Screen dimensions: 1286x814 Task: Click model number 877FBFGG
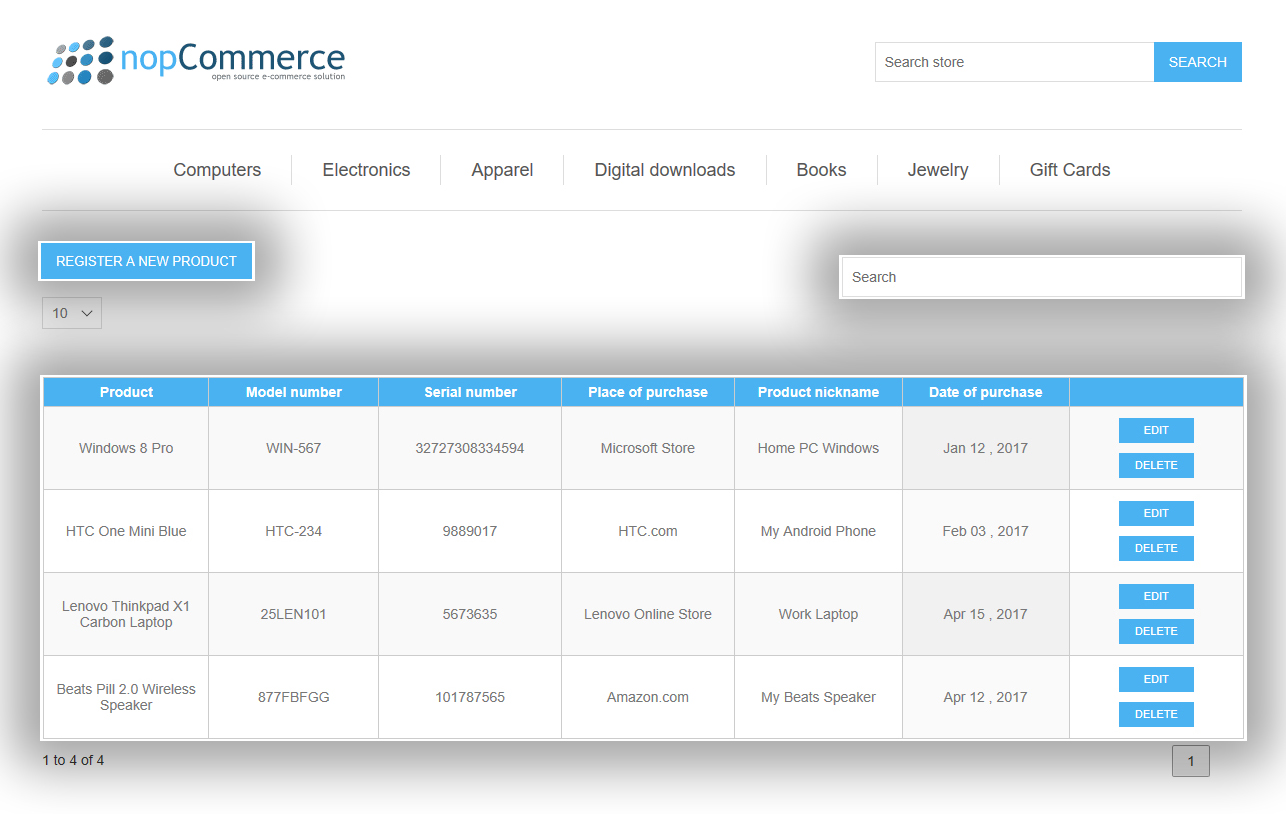pos(294,697)
